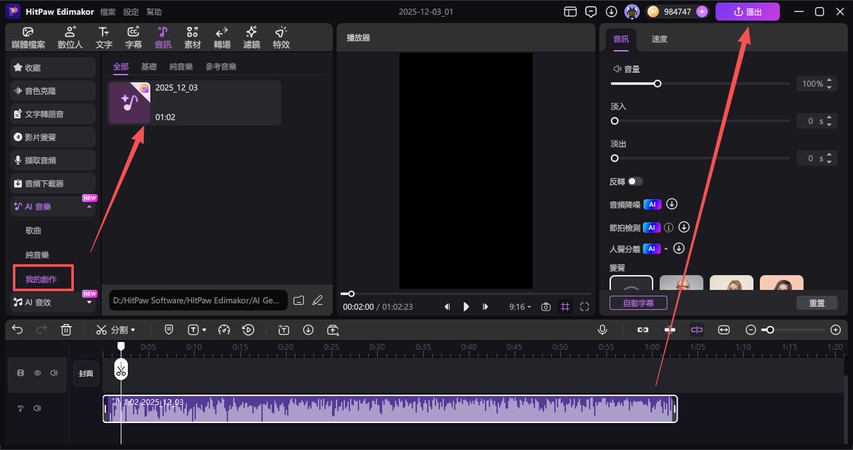Toggle the highlighted purple link icon in timeline
This screenshot has height=450, width=853.
tap(696, 330)
